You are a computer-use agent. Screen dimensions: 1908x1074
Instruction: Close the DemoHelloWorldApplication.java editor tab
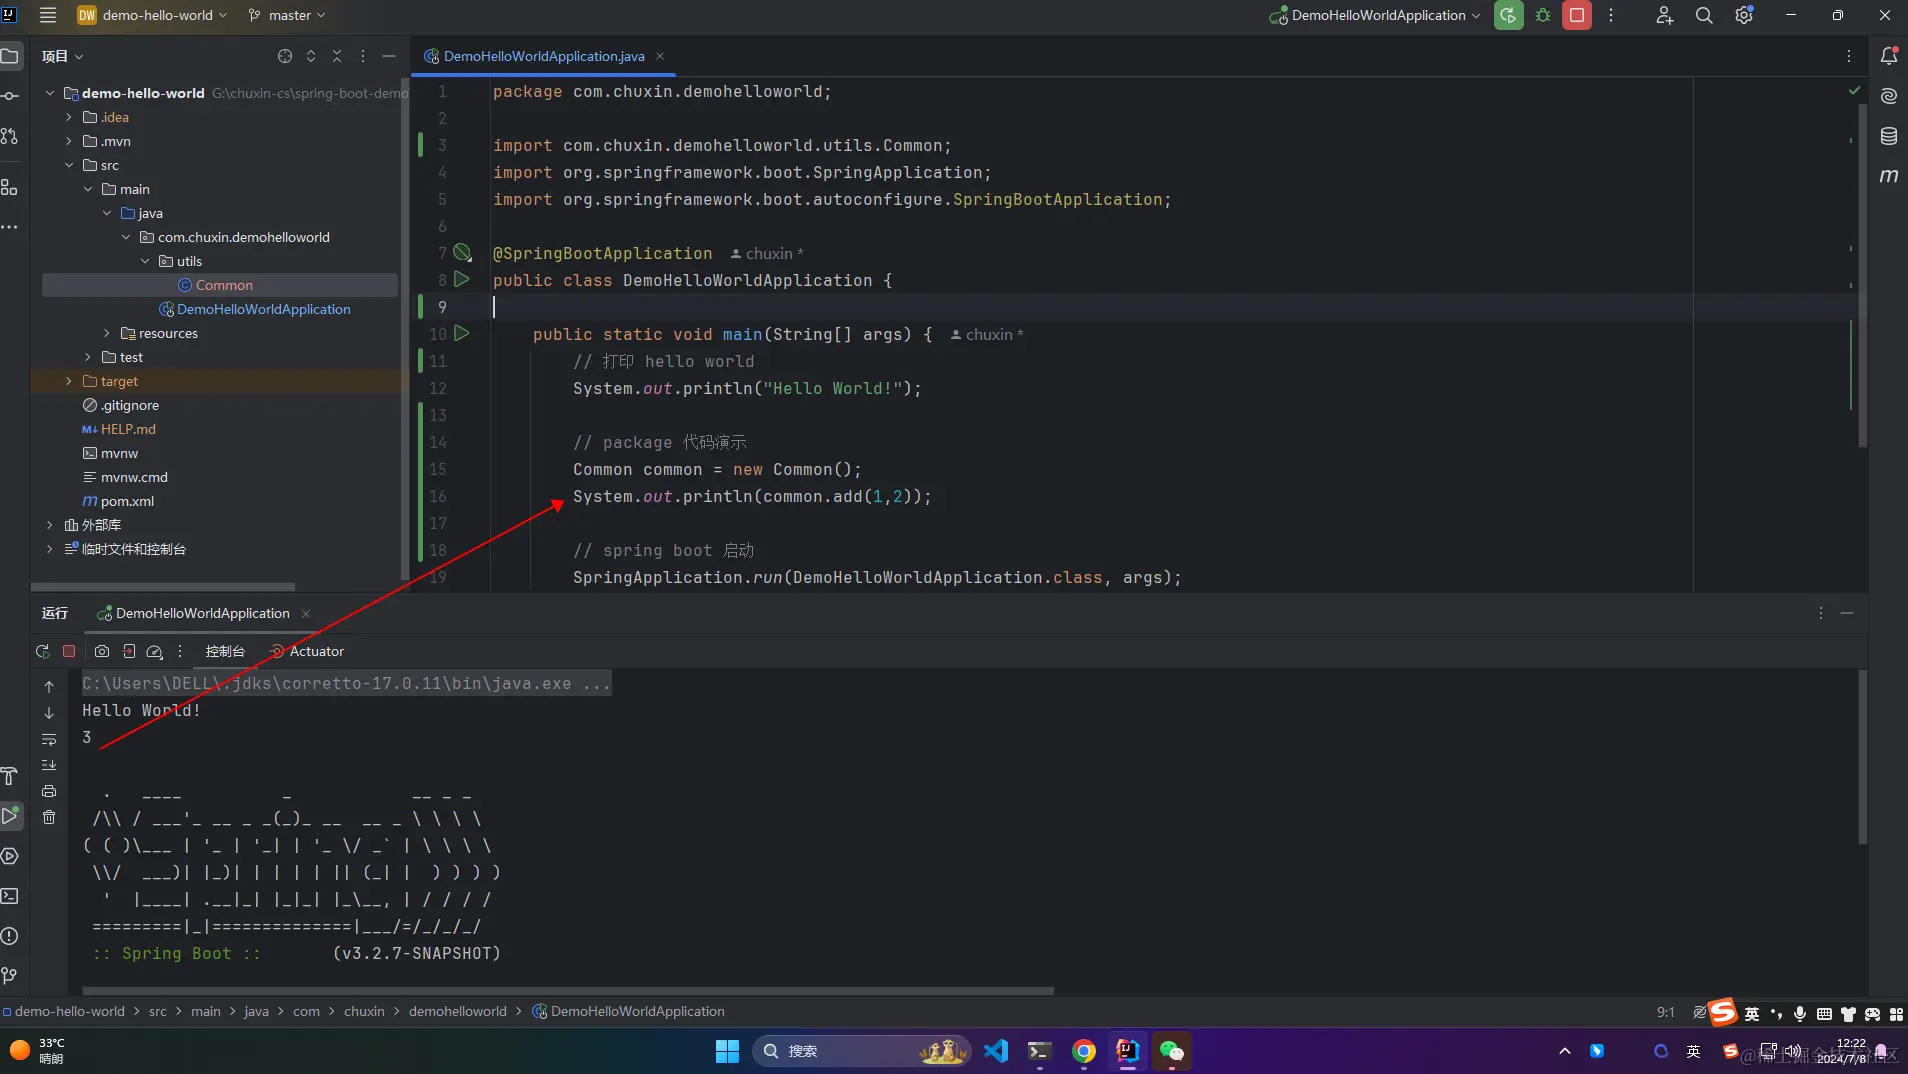point(660,56)
